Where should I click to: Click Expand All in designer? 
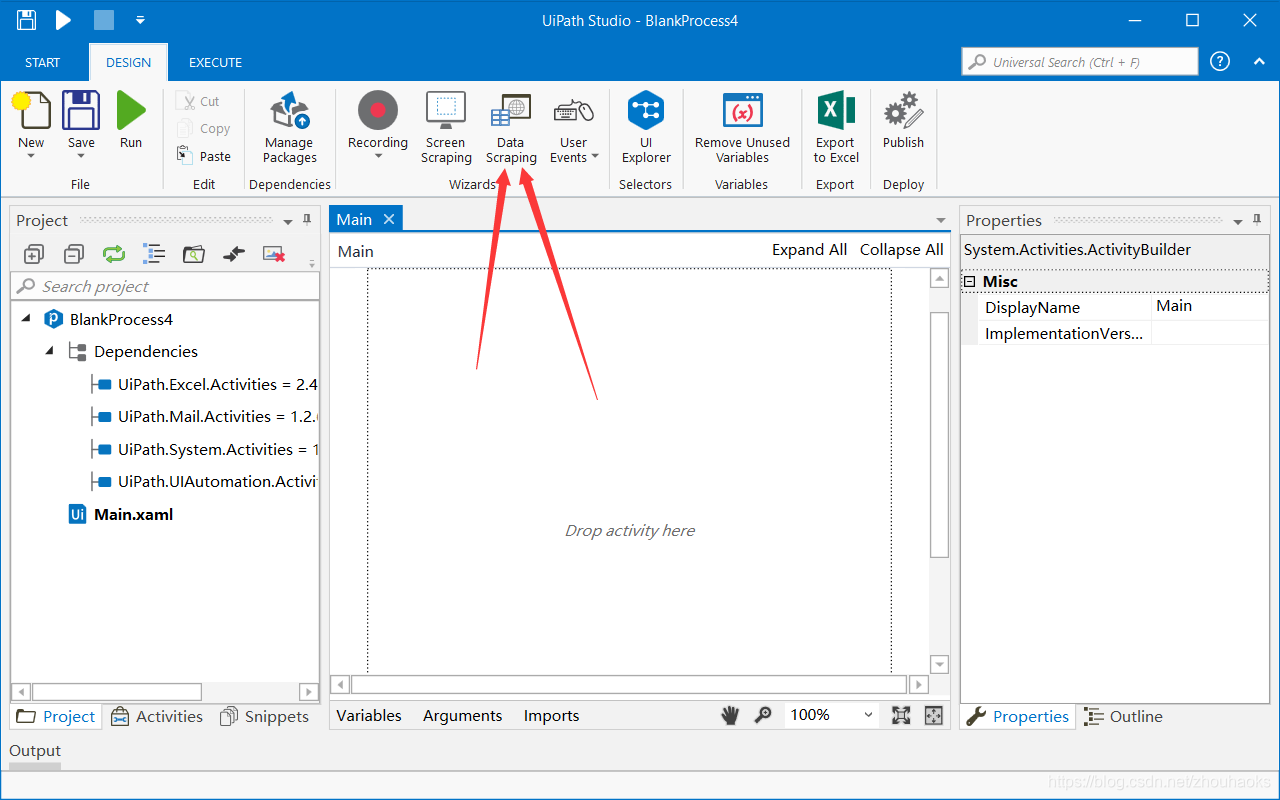tap(809, 250)
